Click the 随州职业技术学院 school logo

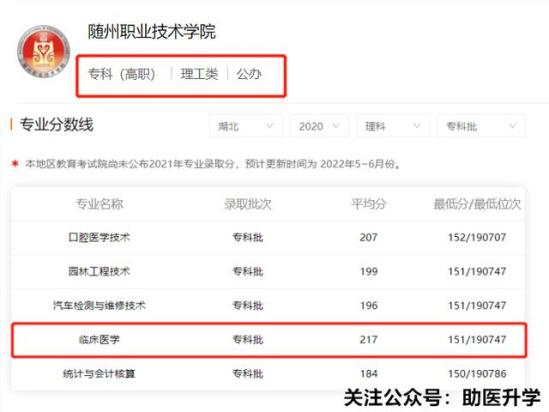click(43, 51)
